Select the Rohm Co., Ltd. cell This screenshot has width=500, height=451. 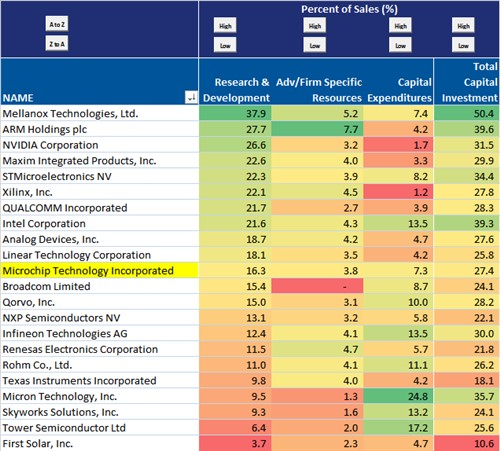click(99, 365)
